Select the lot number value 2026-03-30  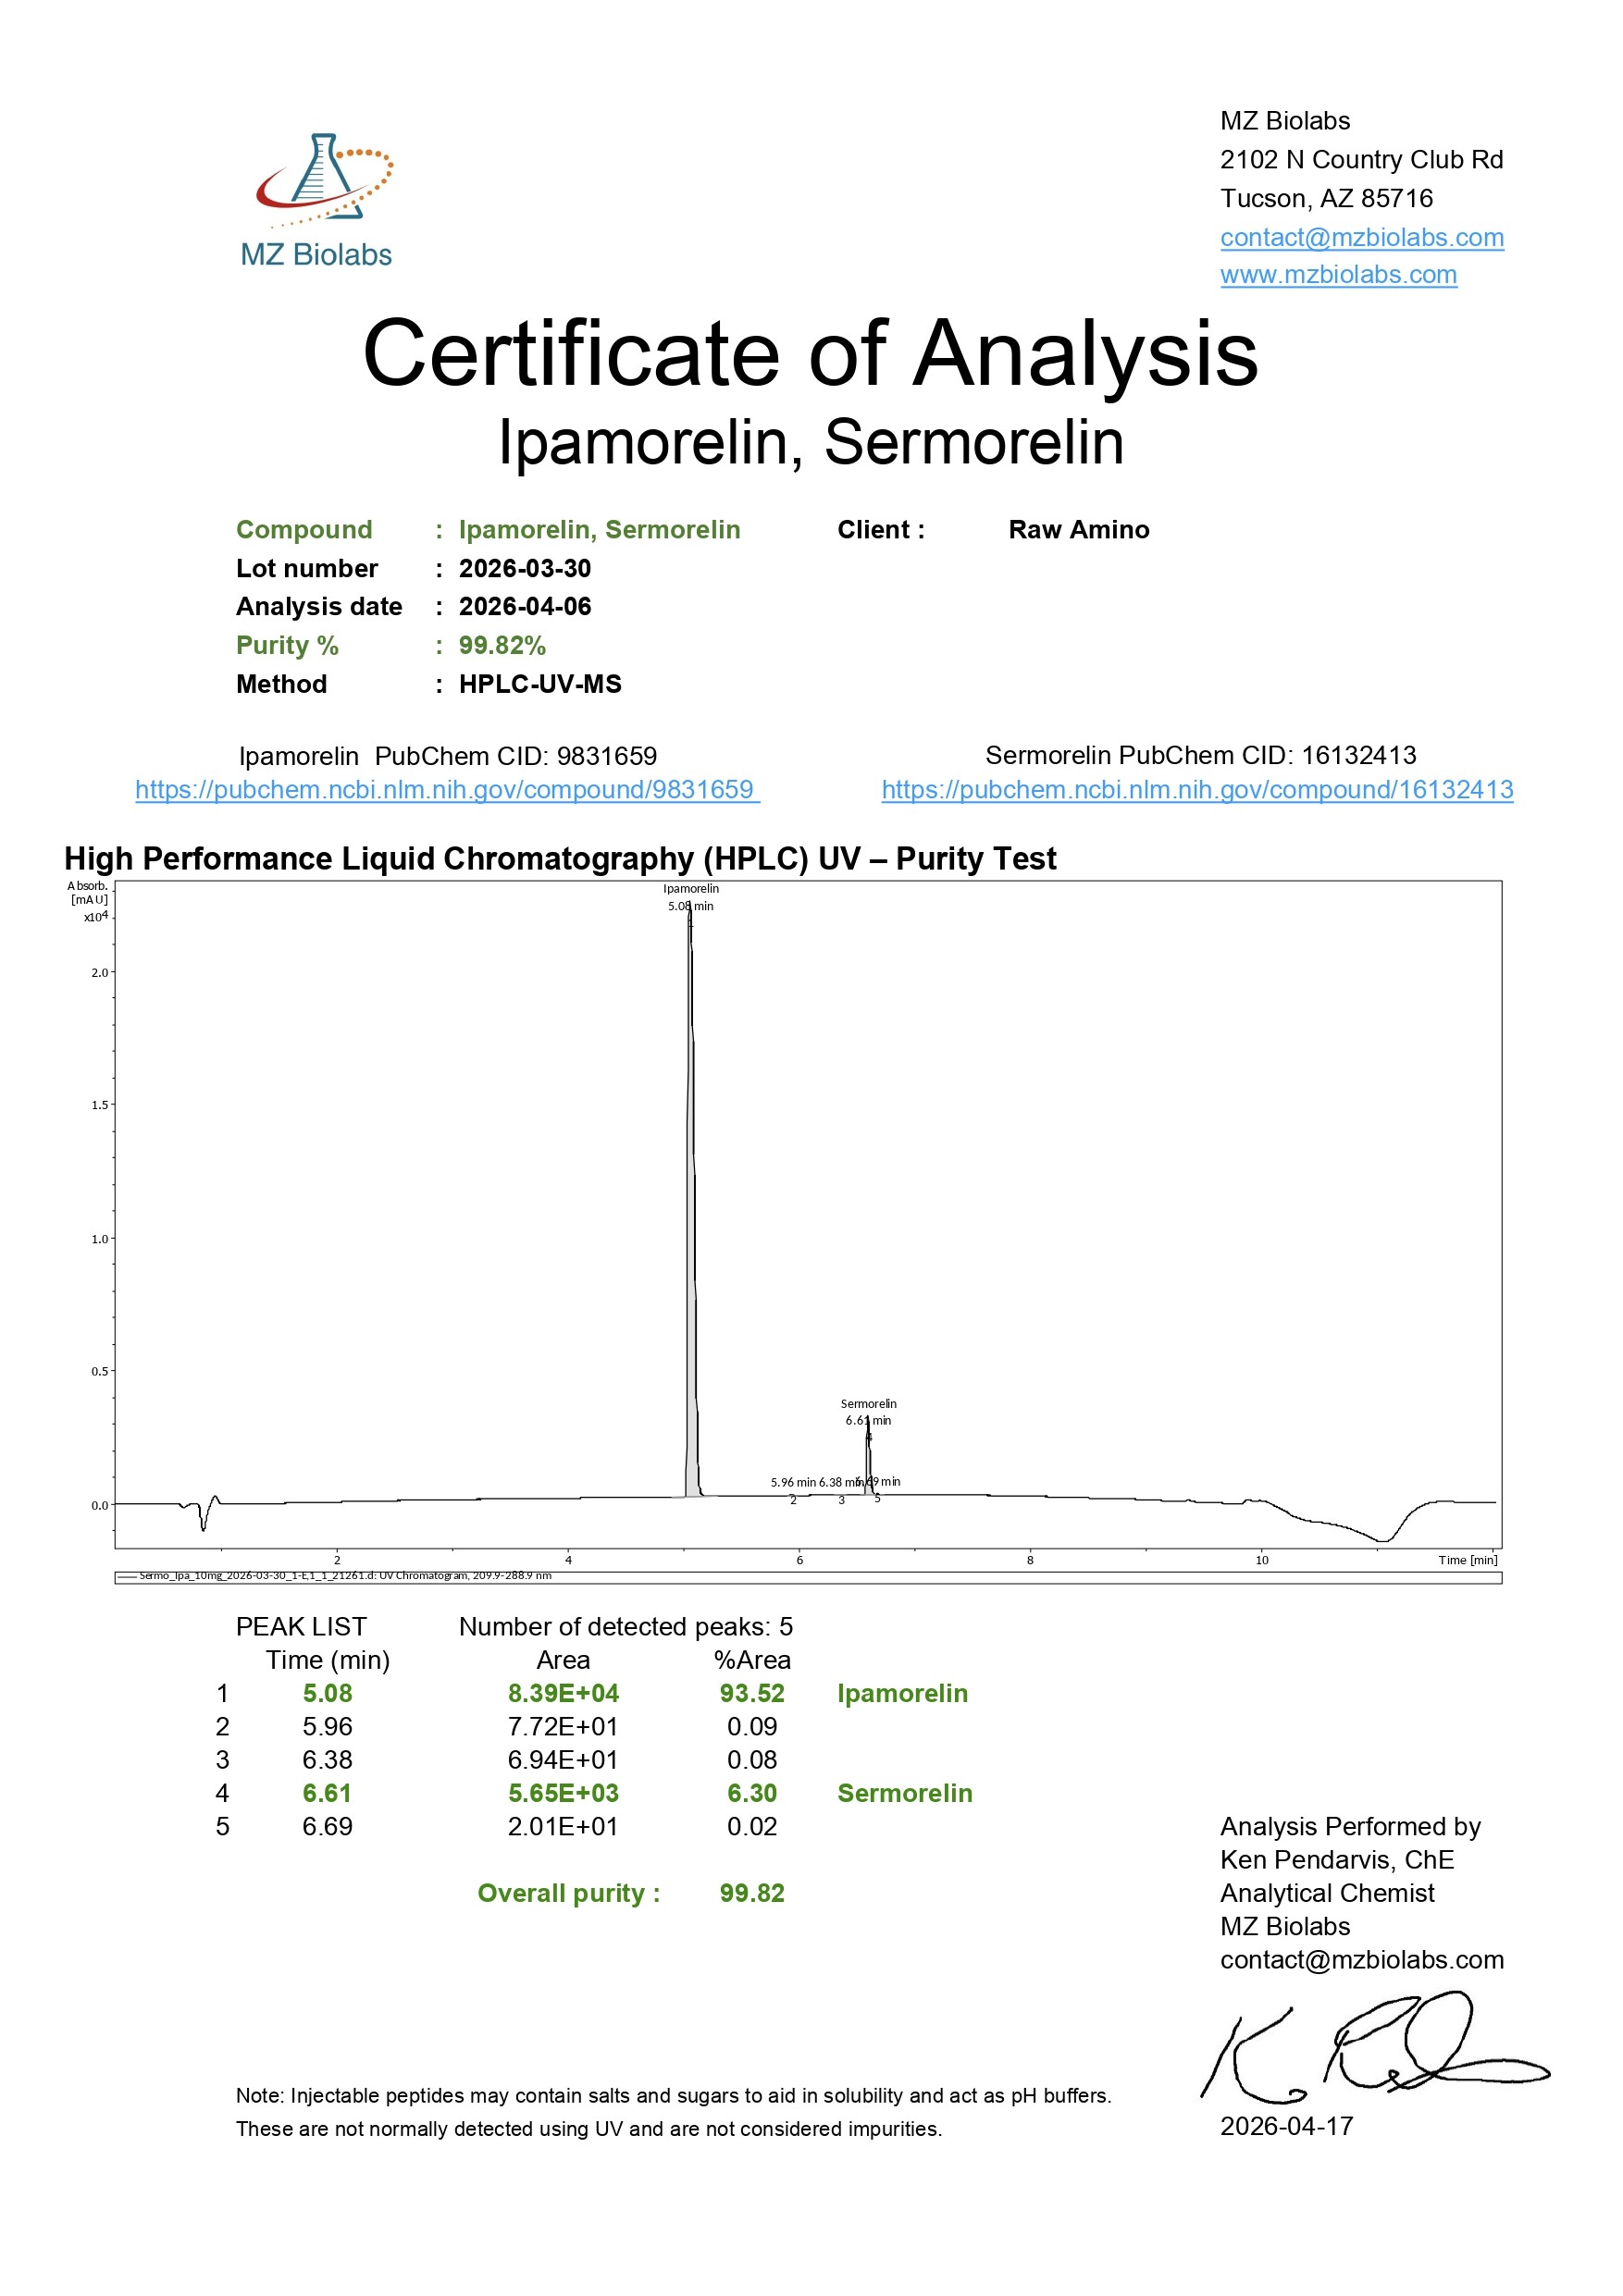click(x=525, y=569)
